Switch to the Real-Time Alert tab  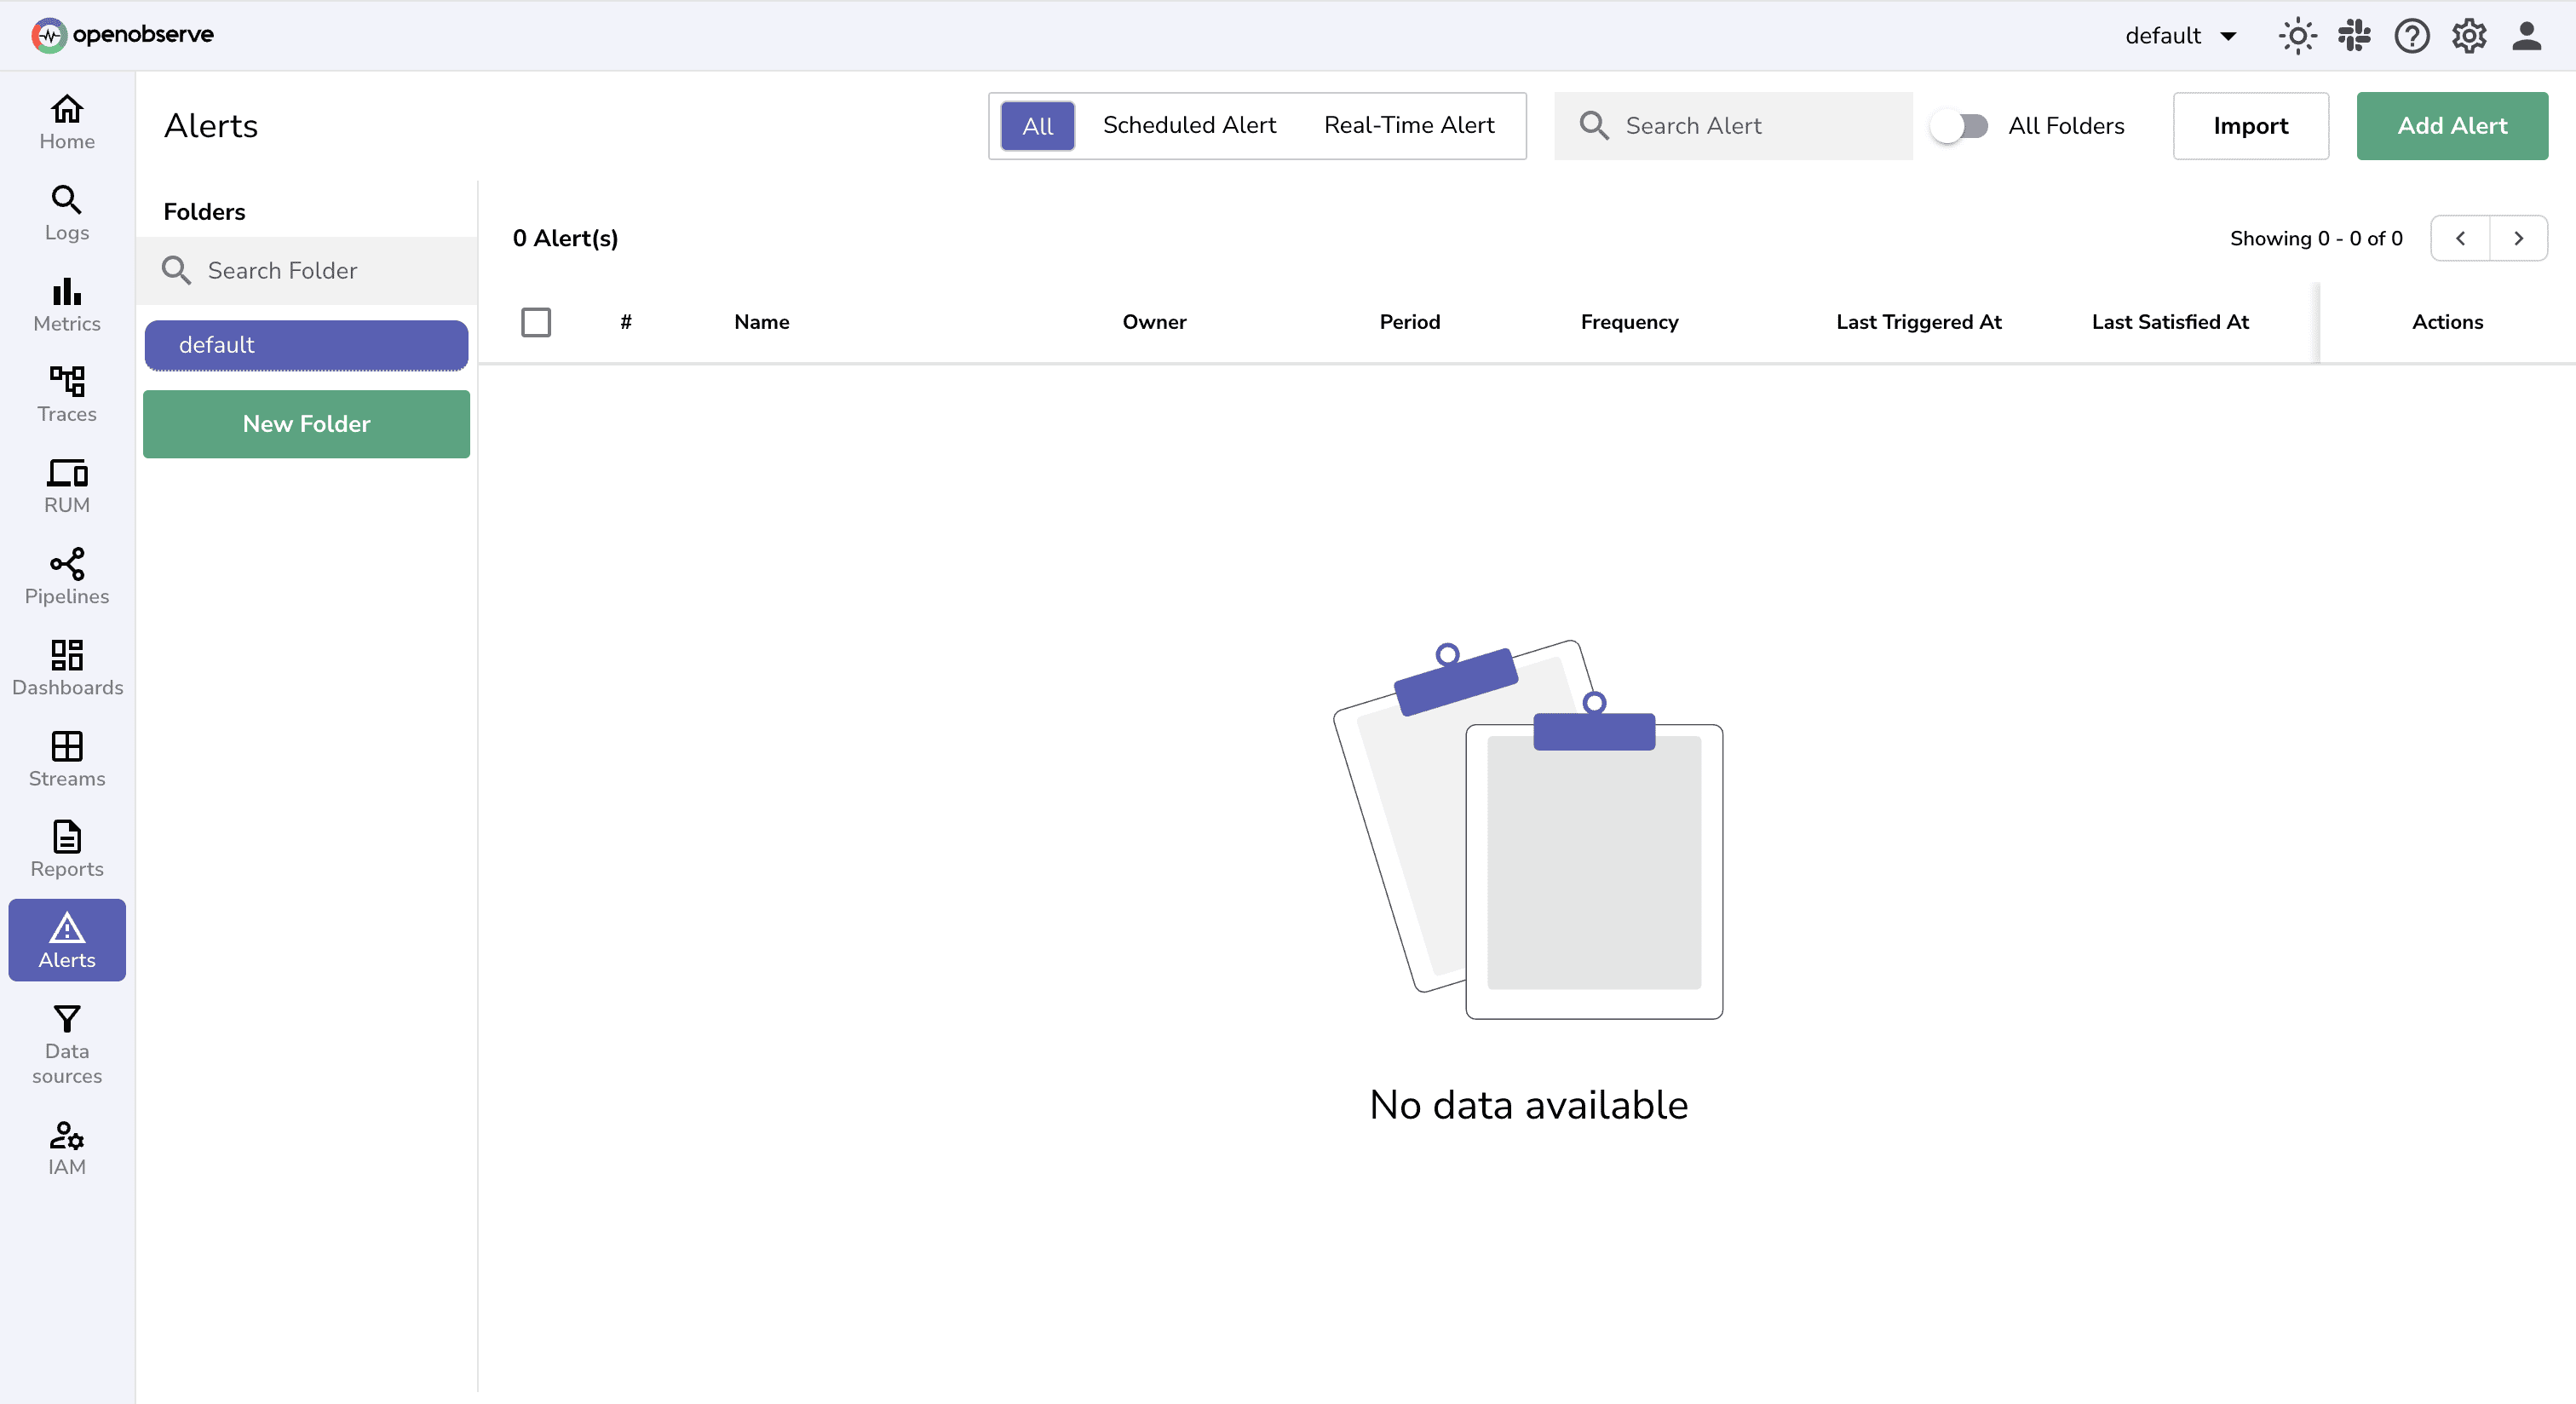pos(1408,125)
